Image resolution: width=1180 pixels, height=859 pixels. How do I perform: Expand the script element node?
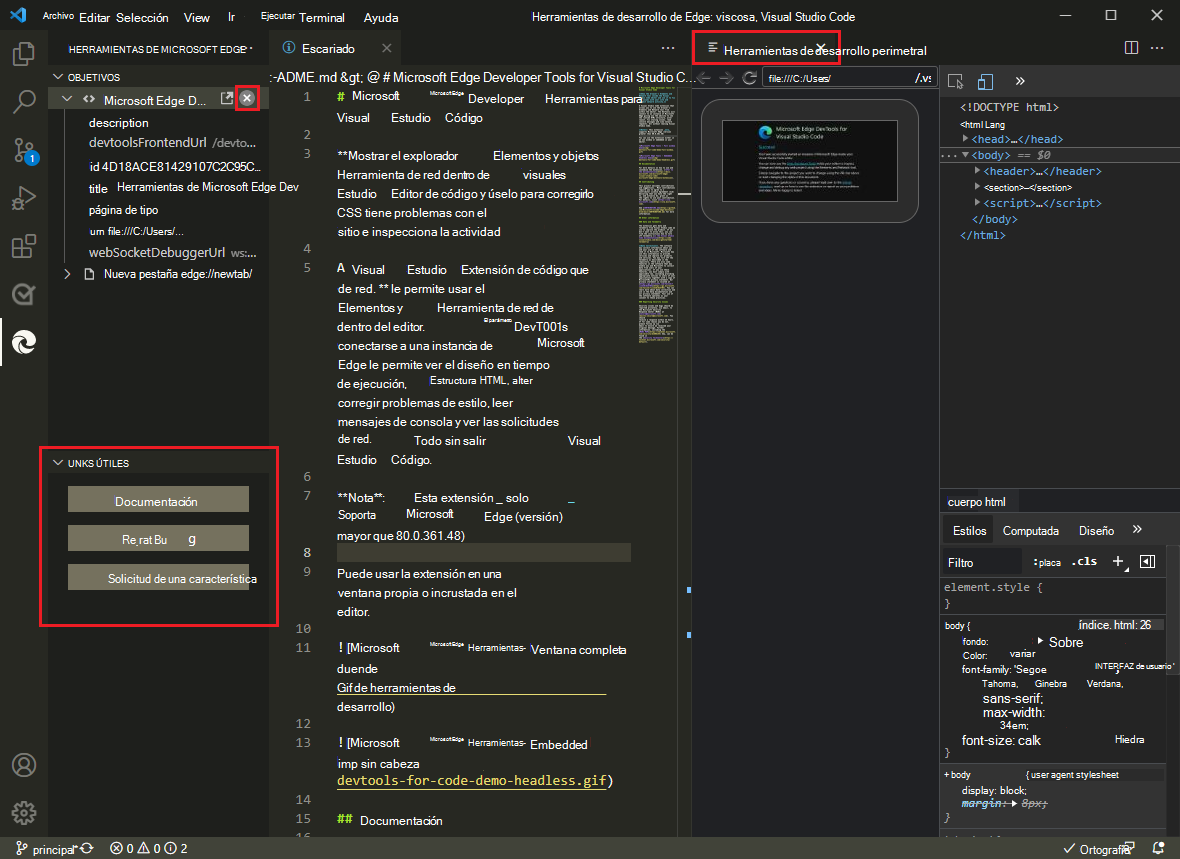point(978,203)
